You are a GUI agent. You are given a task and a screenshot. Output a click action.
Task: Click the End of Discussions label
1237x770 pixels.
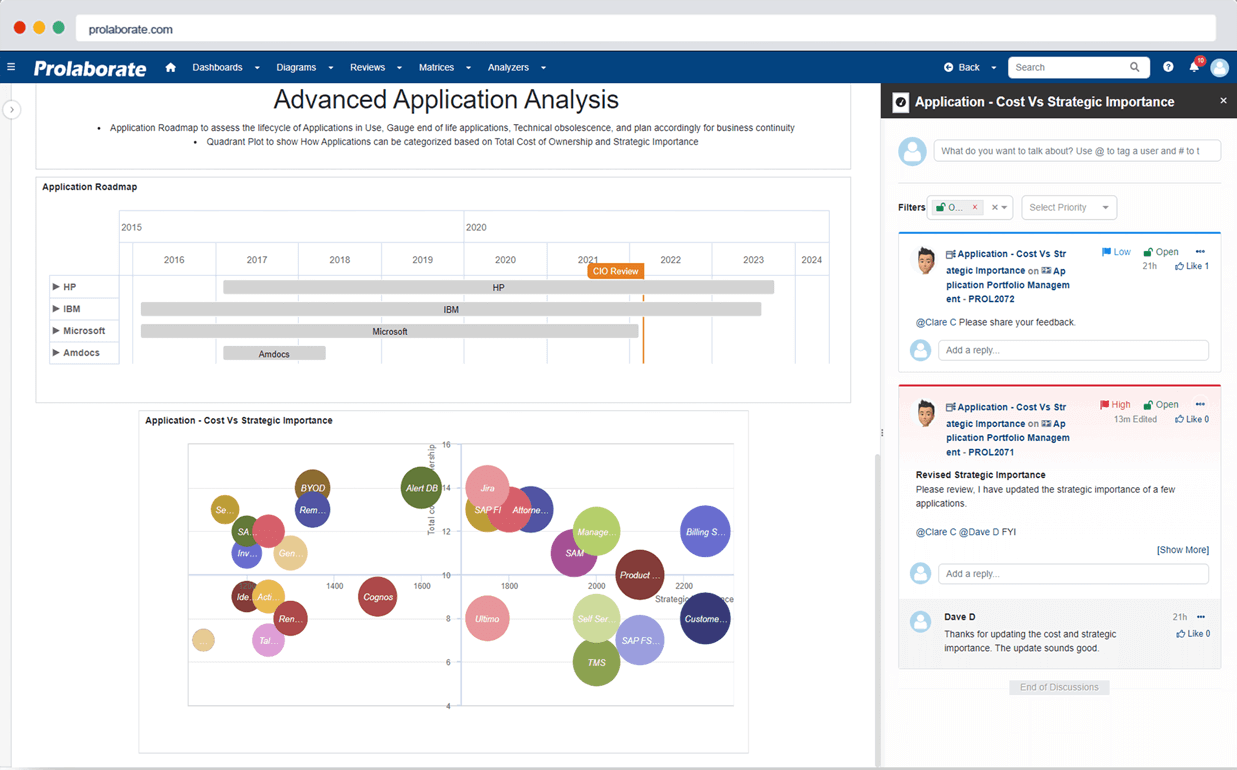1059,687
